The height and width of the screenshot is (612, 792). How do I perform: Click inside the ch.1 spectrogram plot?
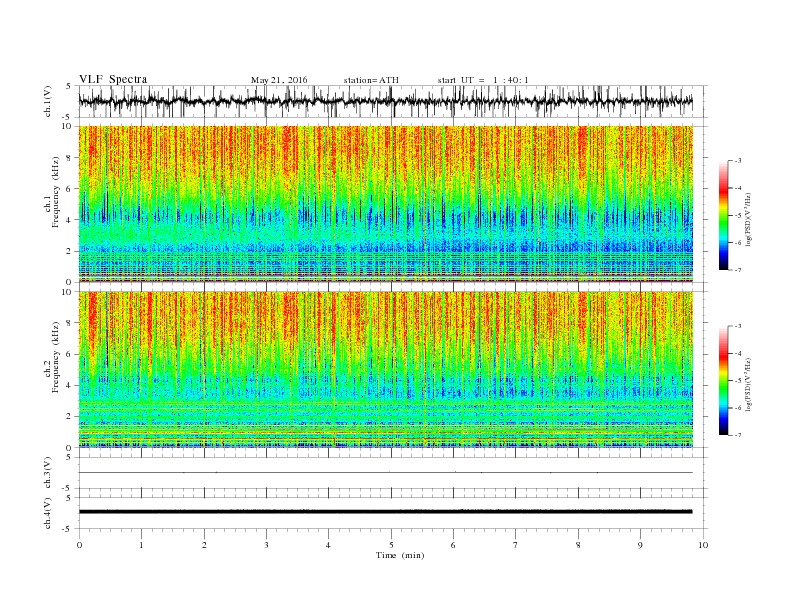[386, 204]
